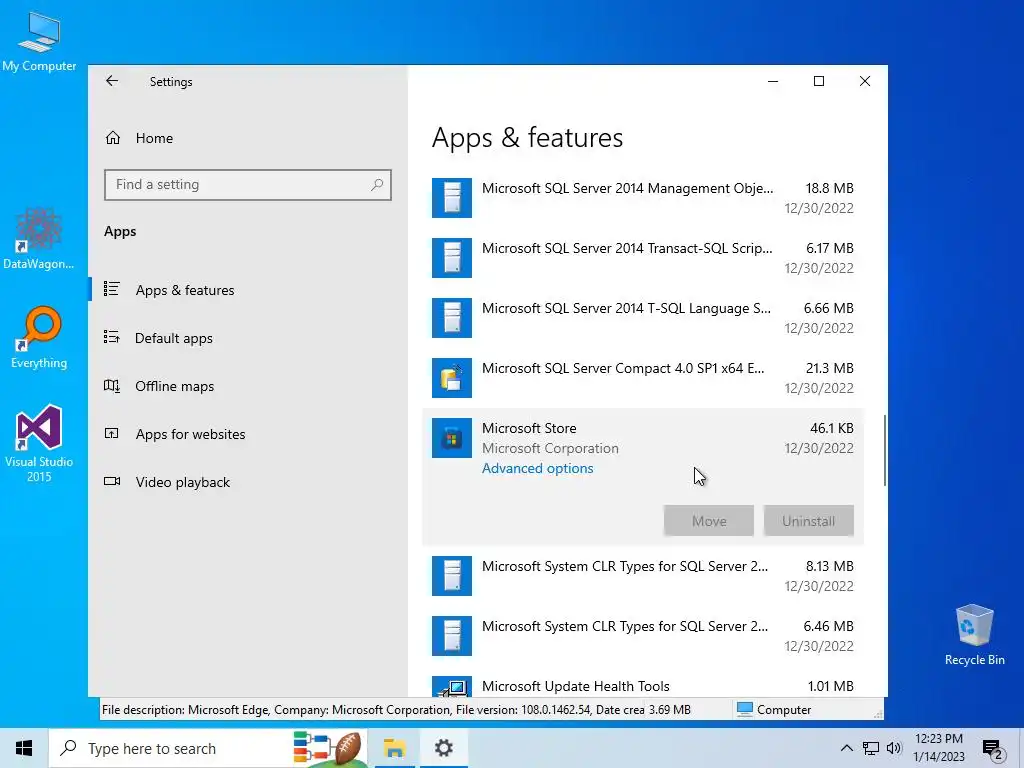This screenshot has width=1024, height=768.
Task: Click Settings gear in taskbar
Action: [443, 748]
